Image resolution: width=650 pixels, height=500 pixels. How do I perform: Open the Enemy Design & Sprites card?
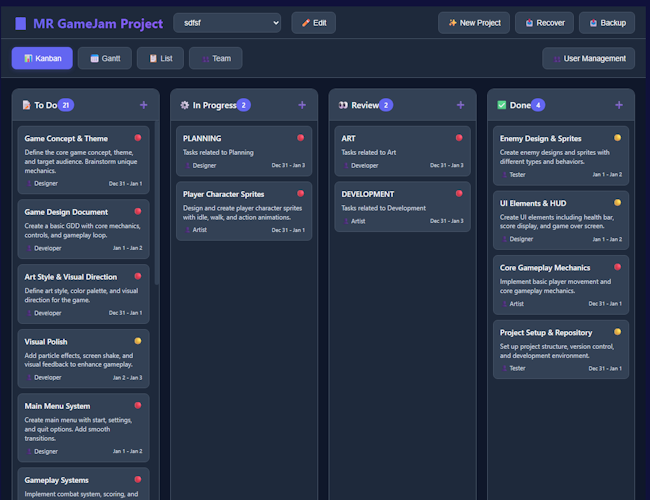[561, 156]
